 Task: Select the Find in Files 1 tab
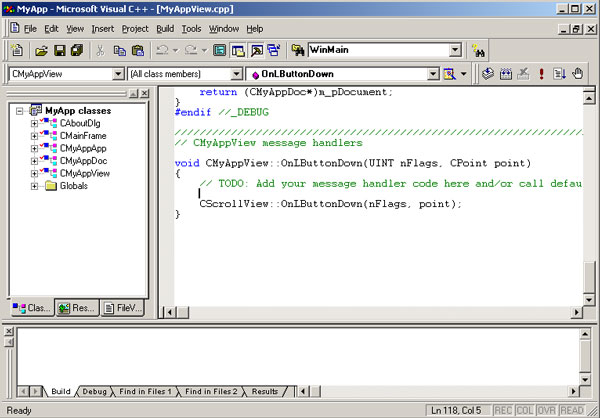[x=145, y=392]
